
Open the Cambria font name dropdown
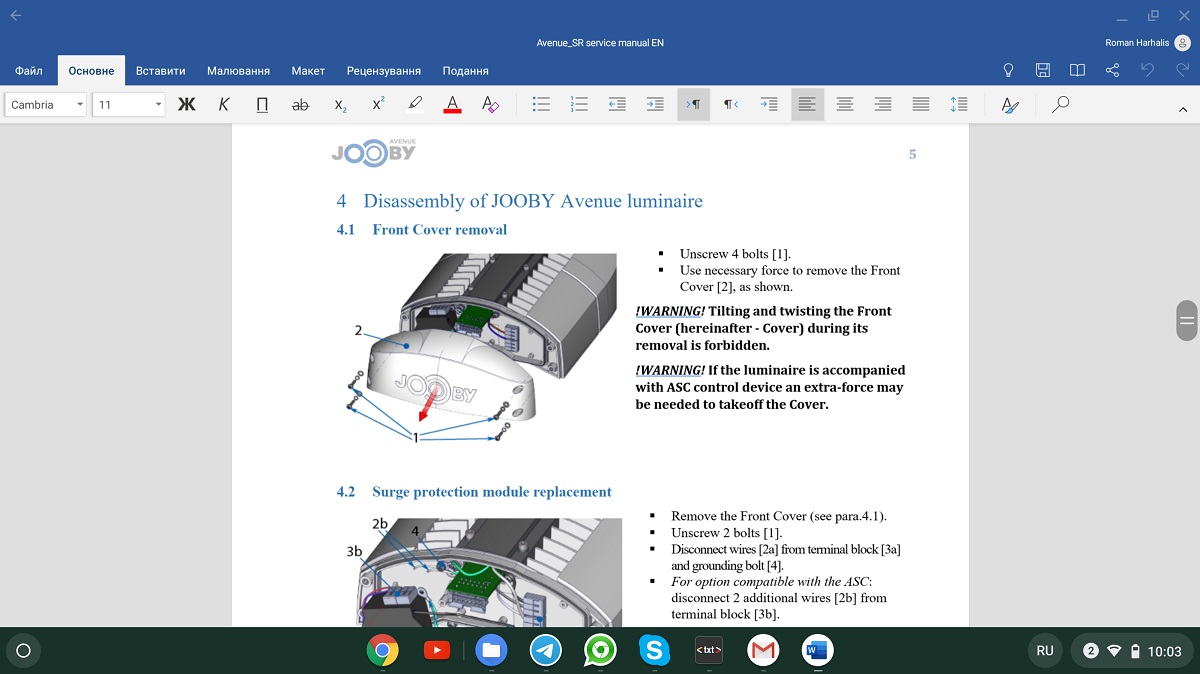[47, 104]
